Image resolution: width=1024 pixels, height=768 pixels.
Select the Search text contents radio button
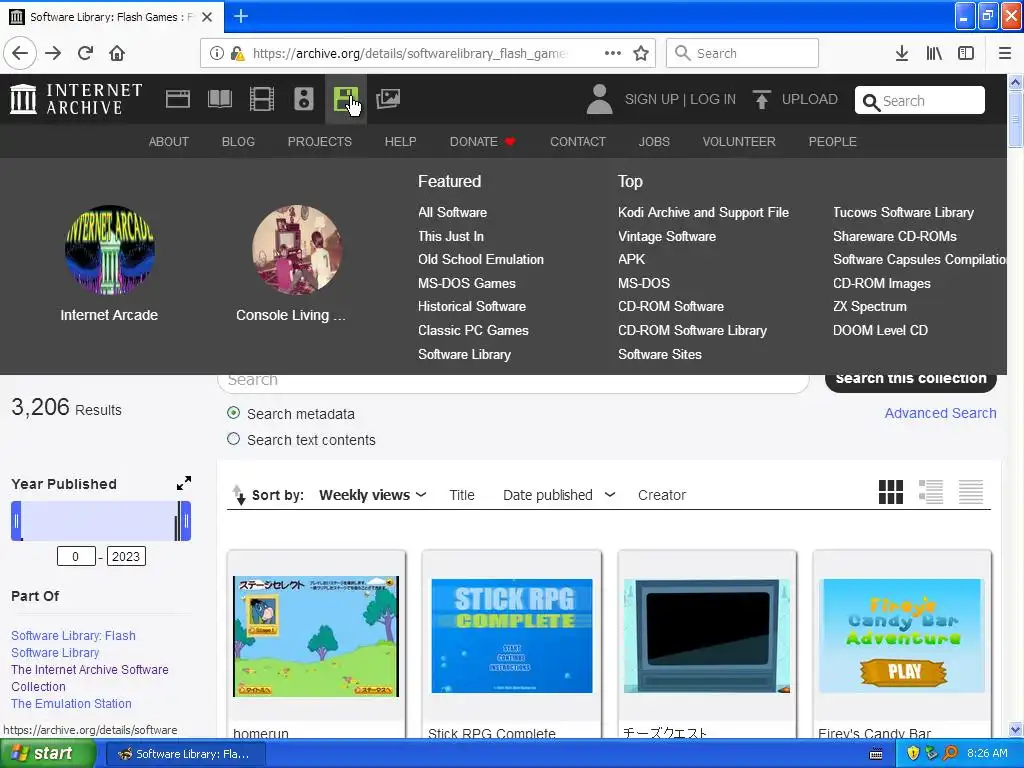233,439
